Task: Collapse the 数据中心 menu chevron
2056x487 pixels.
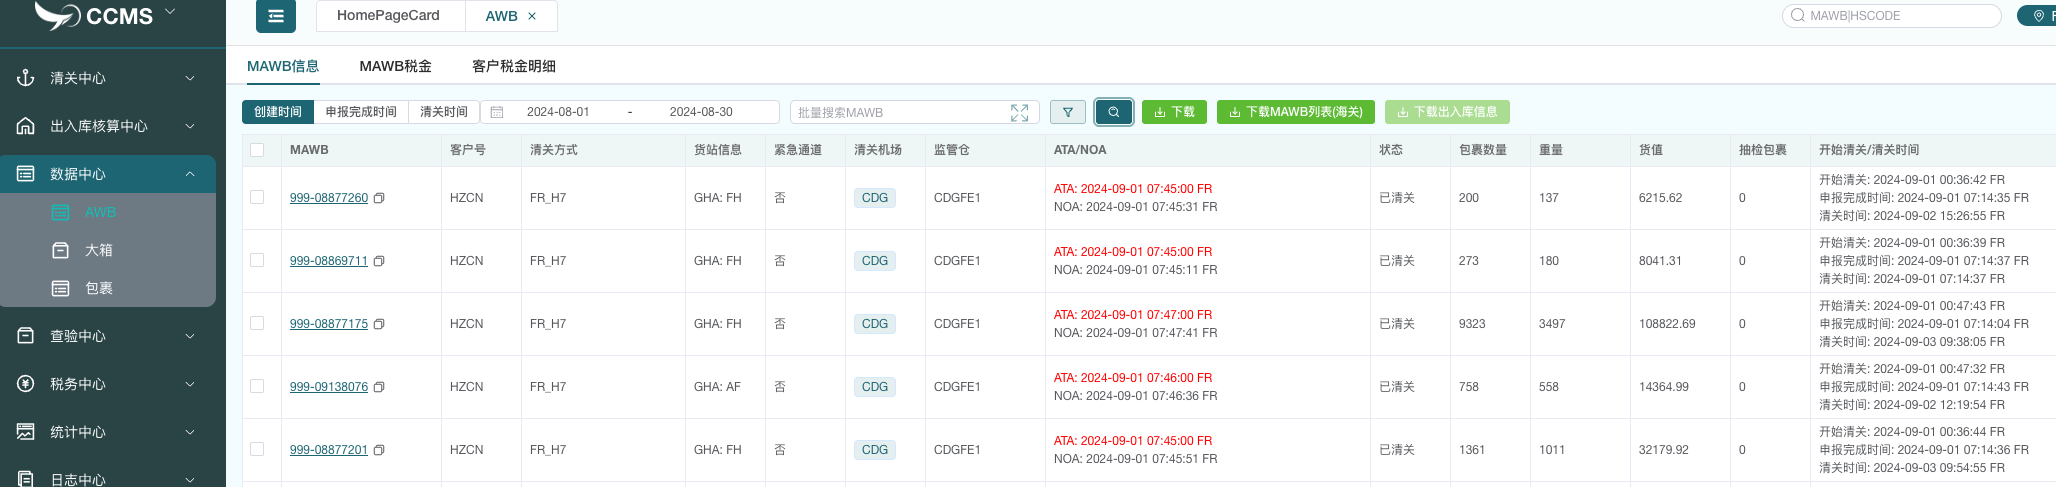Action: (190, 174)
